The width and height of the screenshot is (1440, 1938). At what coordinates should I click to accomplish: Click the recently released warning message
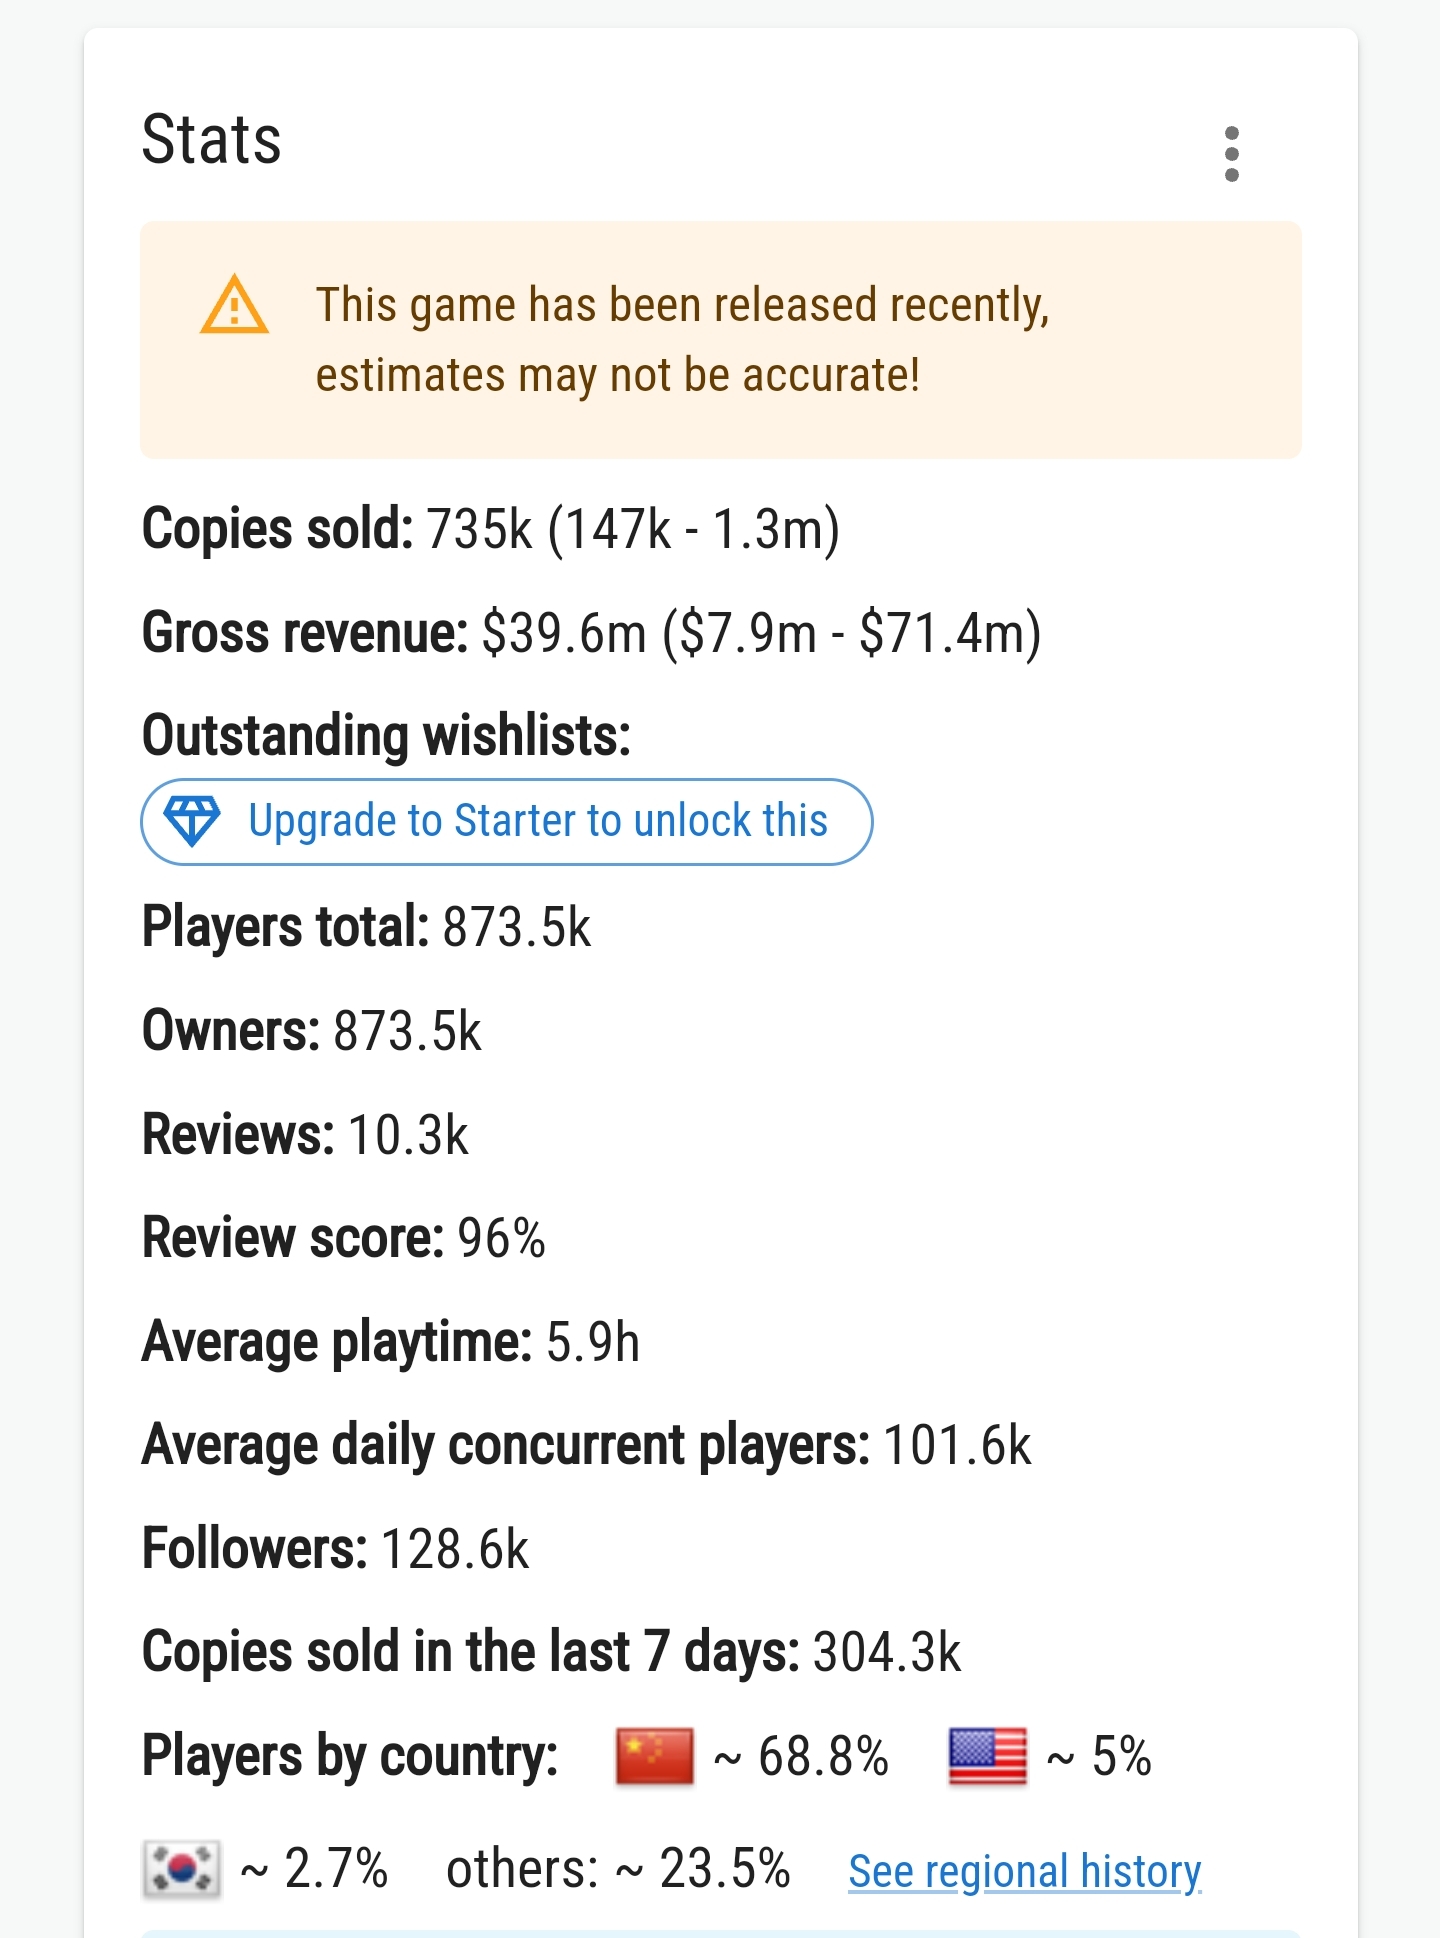[682, 340]
